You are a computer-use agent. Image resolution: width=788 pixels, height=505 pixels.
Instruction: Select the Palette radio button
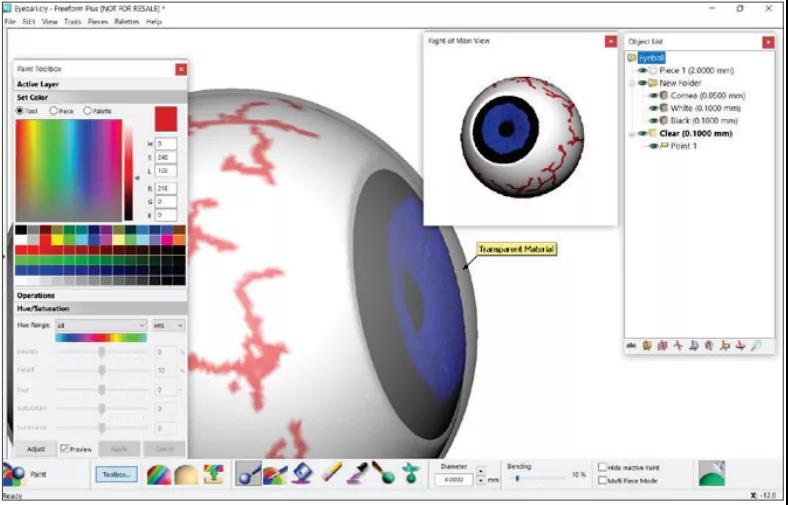pyautogui.click(x=87, y=111)
